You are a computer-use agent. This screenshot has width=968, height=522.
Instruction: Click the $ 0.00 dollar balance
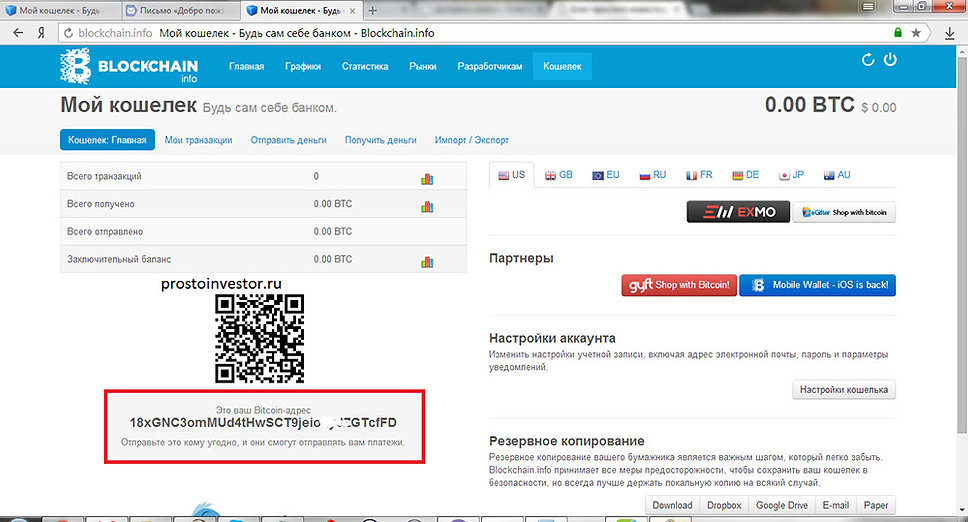click(878, 107)
